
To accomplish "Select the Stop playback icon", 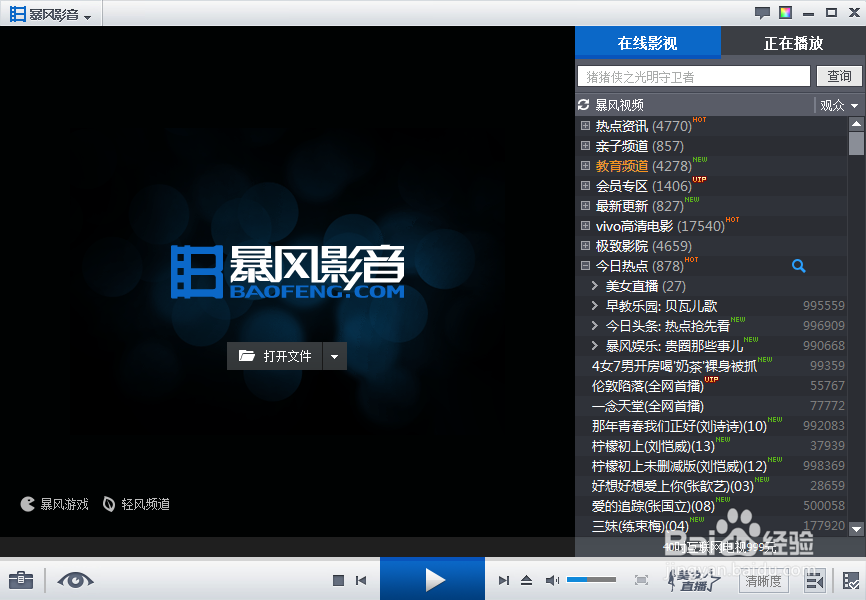I will (x=338, y=580).
